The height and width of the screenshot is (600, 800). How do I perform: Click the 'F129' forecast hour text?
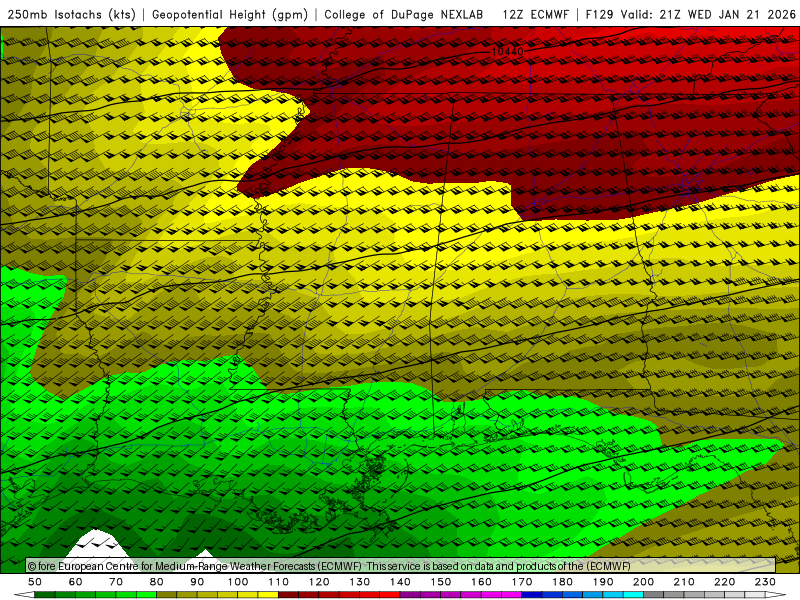[599, 14]
